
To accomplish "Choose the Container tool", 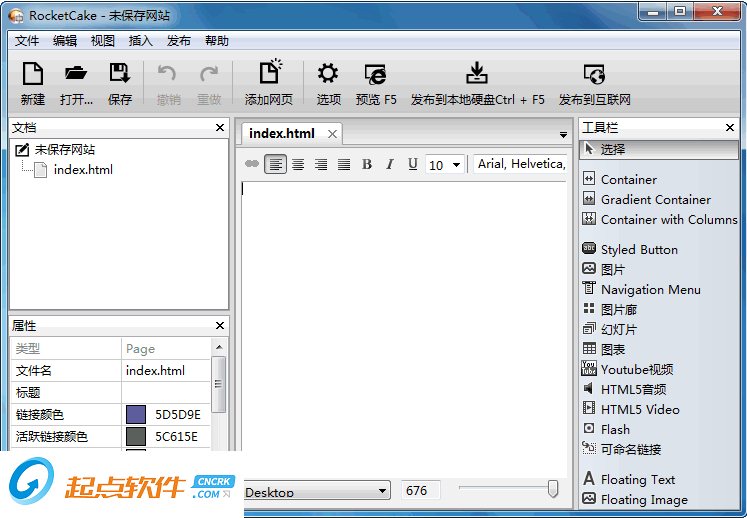I will [620, 180].
